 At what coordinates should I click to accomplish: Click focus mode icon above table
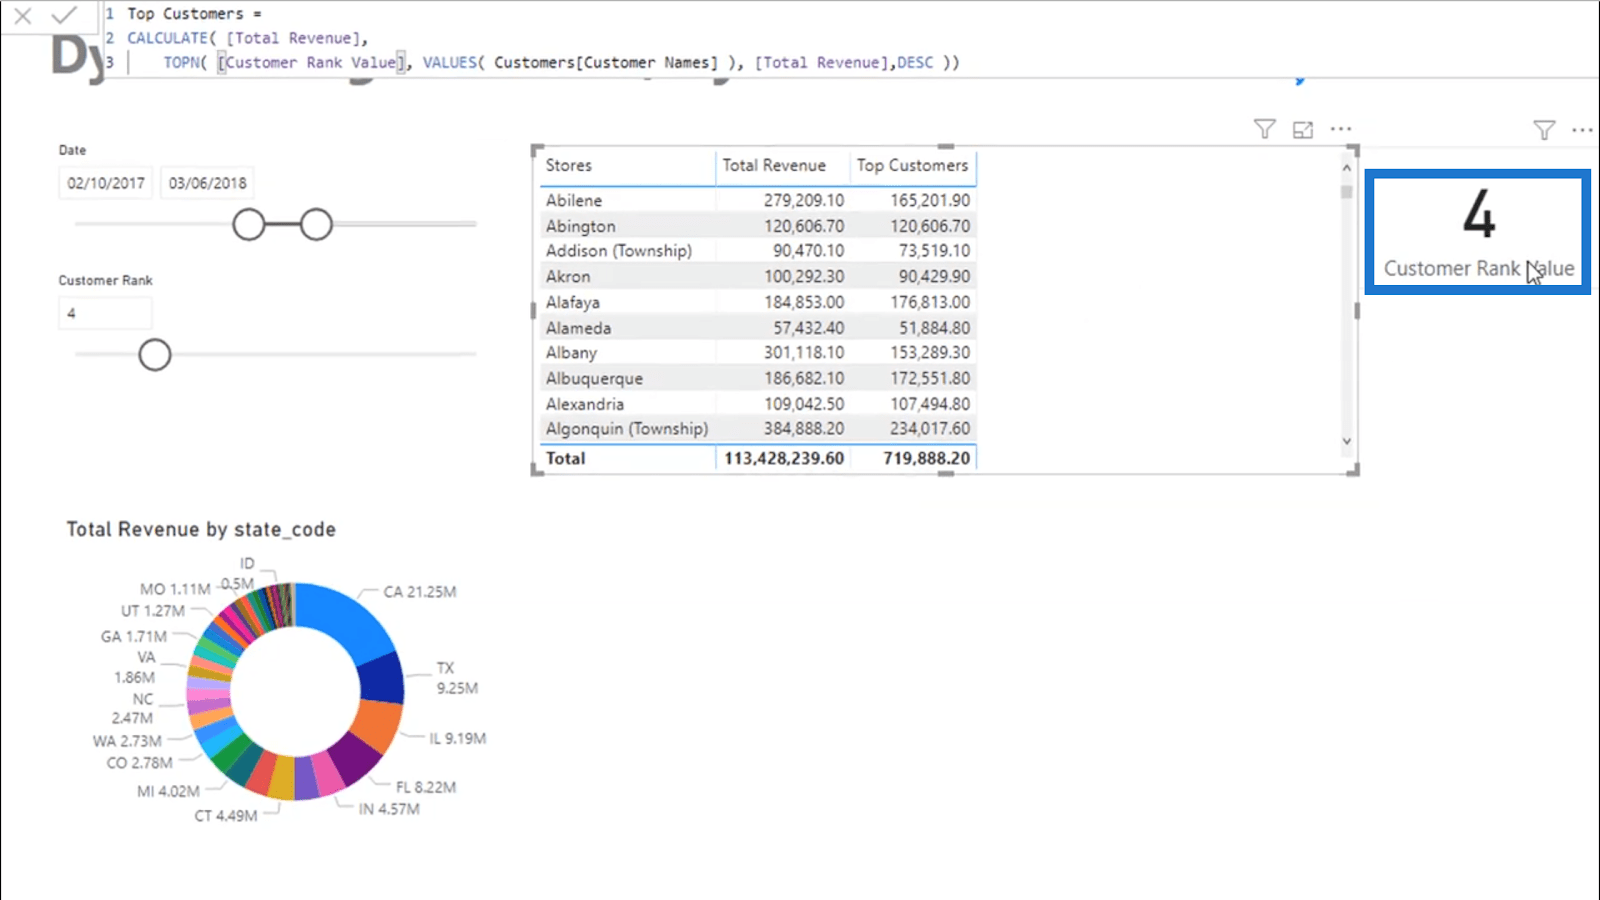[x=1302, y=130]
